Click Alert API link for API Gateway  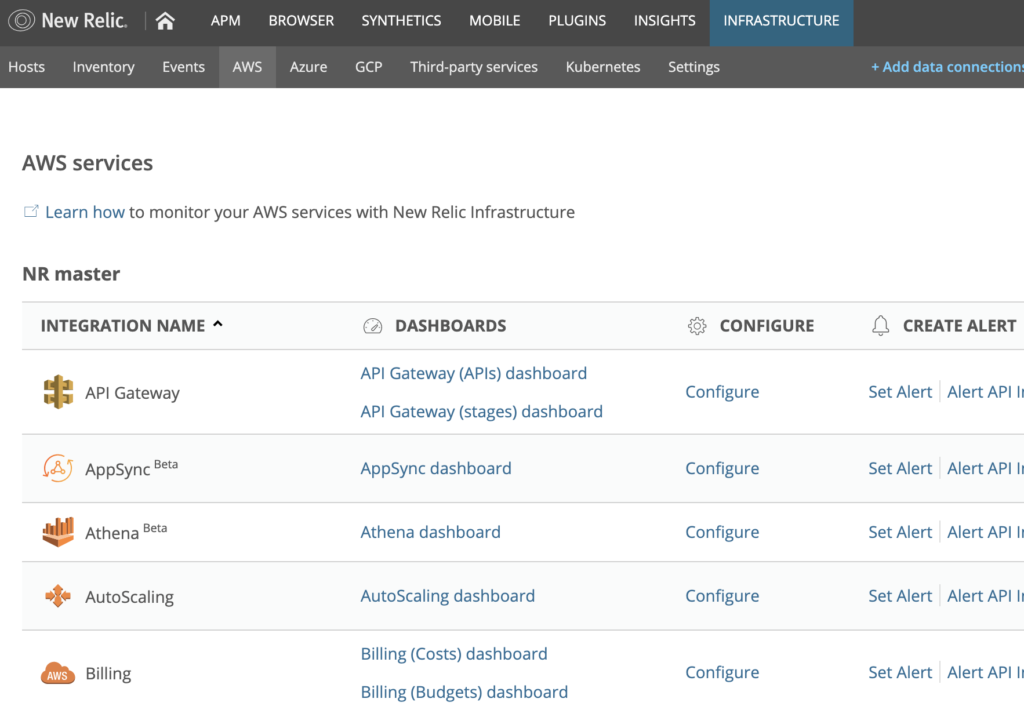(x=985, y=392)
